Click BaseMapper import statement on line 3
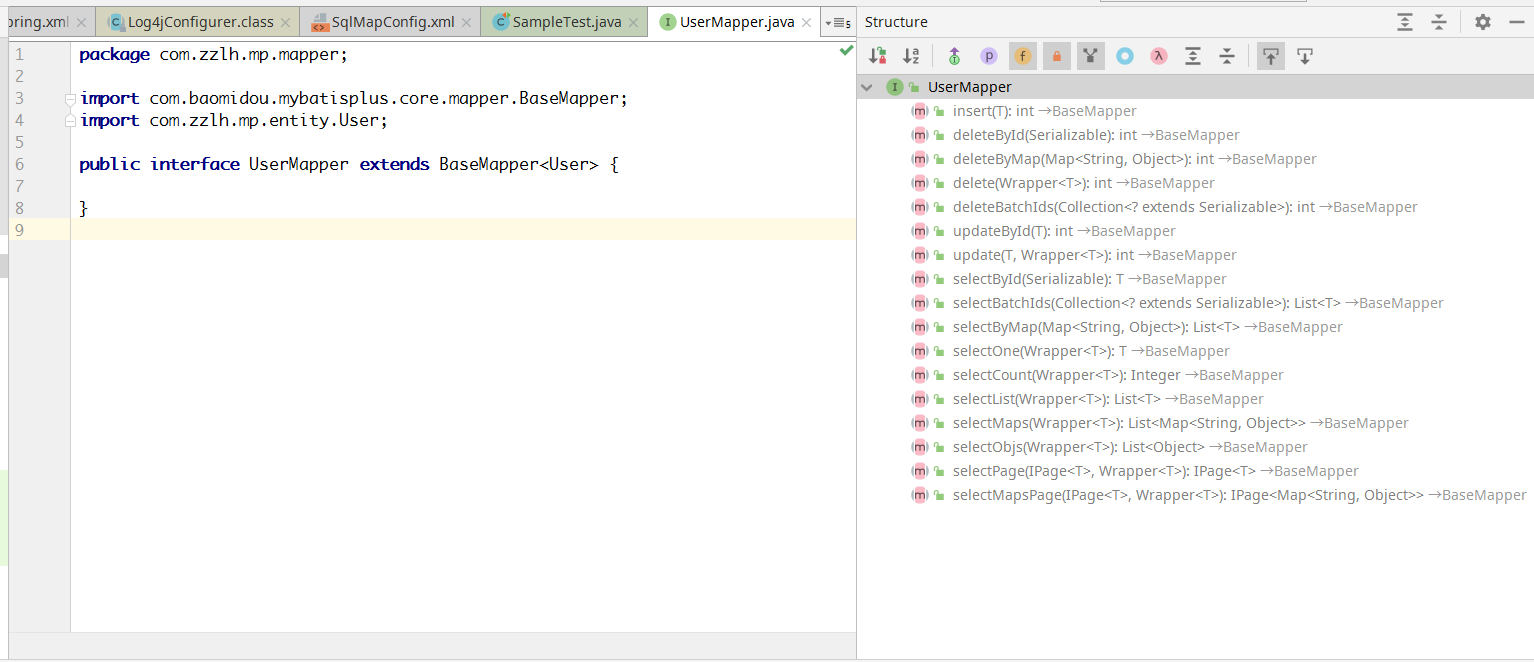This screenshot has height=662, width=1534. [x=354, y=99]
